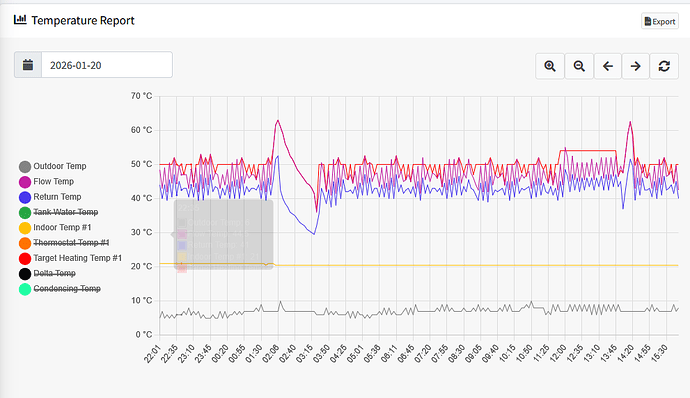This screenshot has width=690, height=398.
Task: Open date picker field 2026-01-20
Action: pos(107,65)
